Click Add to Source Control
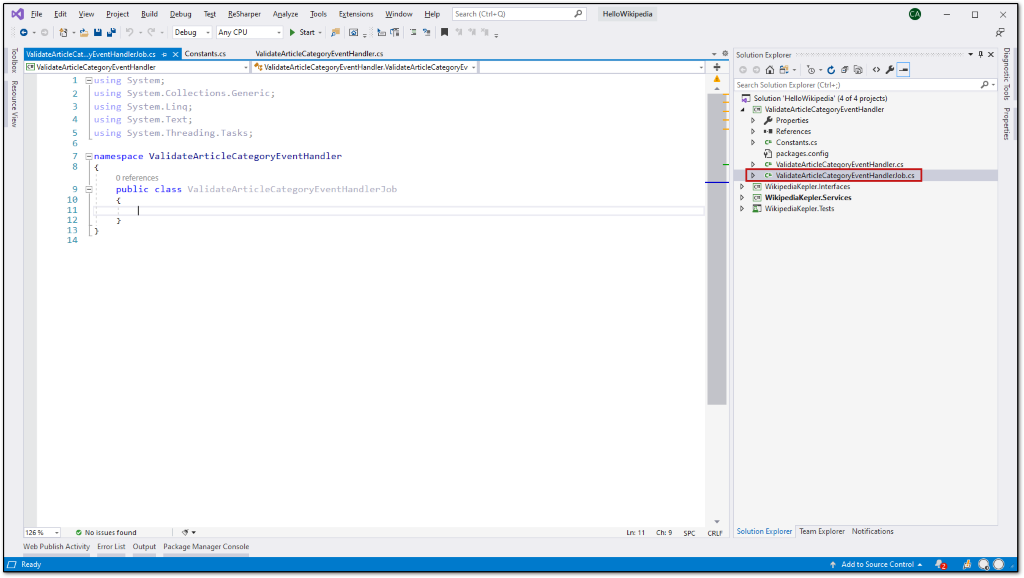This screenshot has width=1024, height=578. click(876, 564)
